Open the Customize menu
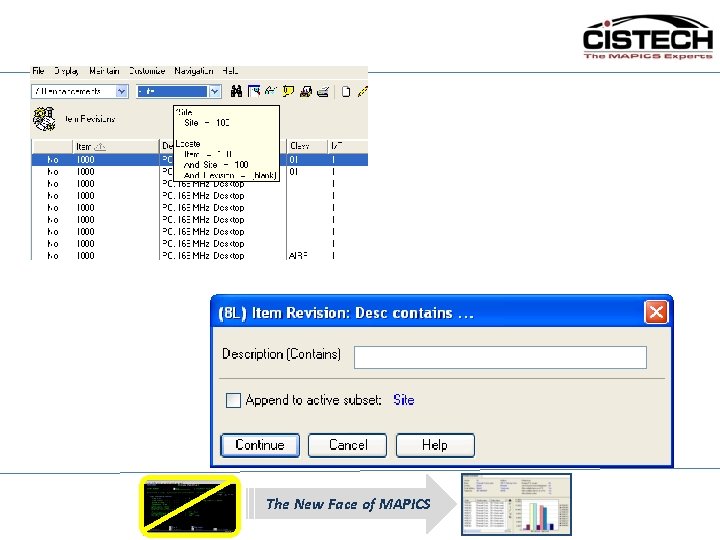The image size is (720, 540). 147,71
